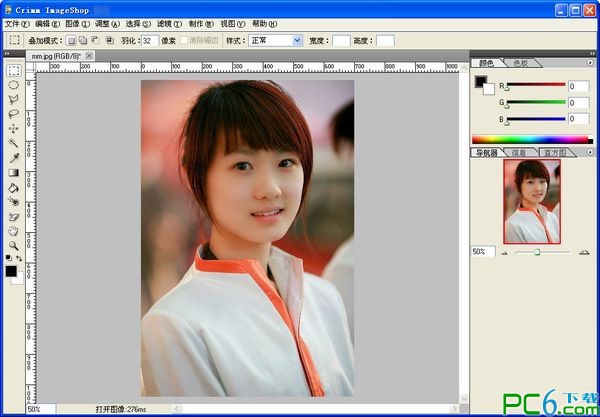600x417 pixels.
Task: Select the Paint Bucket tool
Action: tap(14, 187)
